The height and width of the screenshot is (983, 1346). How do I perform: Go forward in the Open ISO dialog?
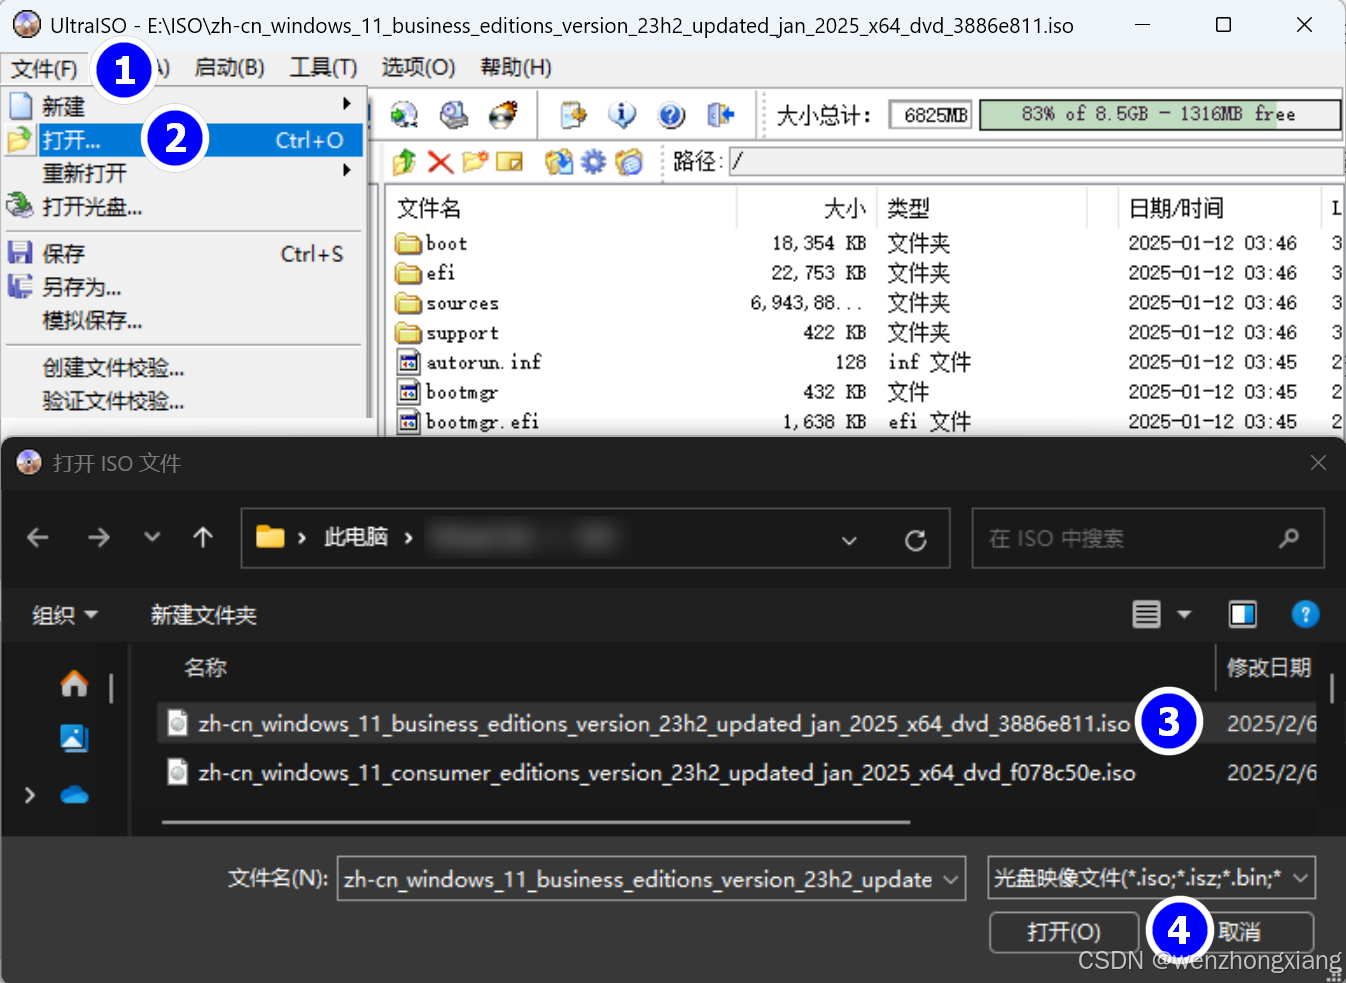pyautogui.click(x=99, y=538)
